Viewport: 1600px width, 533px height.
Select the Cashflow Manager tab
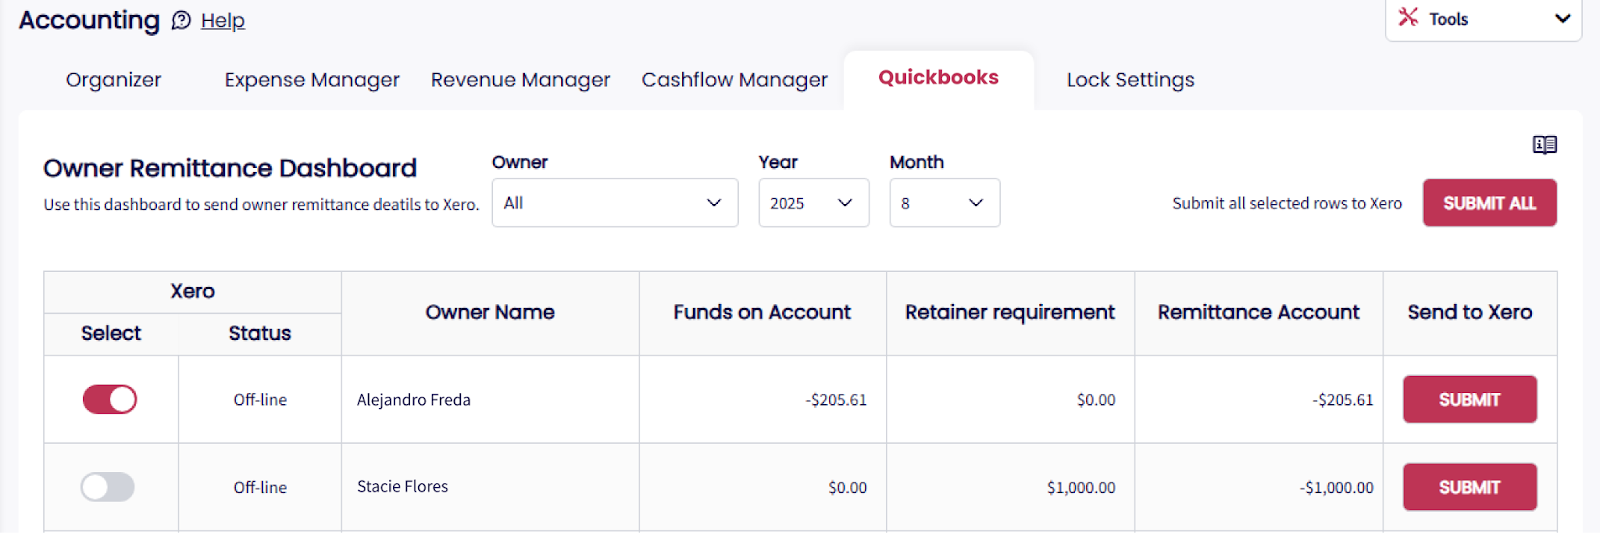734,80
